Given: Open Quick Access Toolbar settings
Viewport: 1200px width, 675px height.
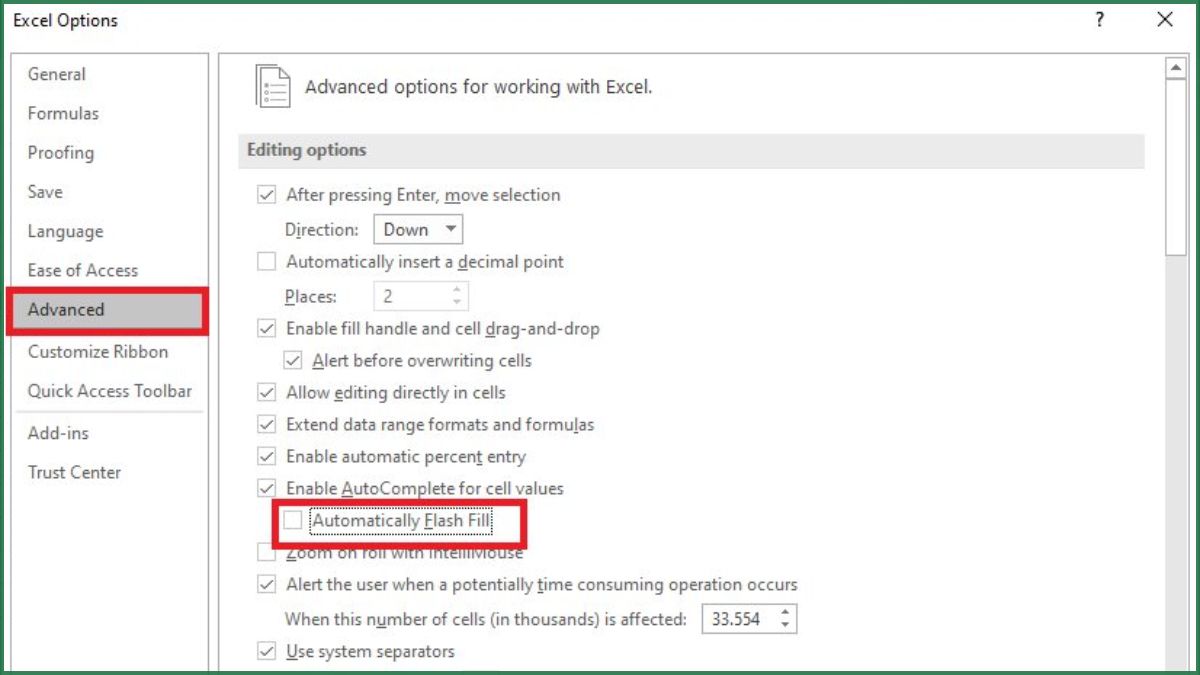Looking at the screenshot, I should pyautogui.click(x=110, y=391).
